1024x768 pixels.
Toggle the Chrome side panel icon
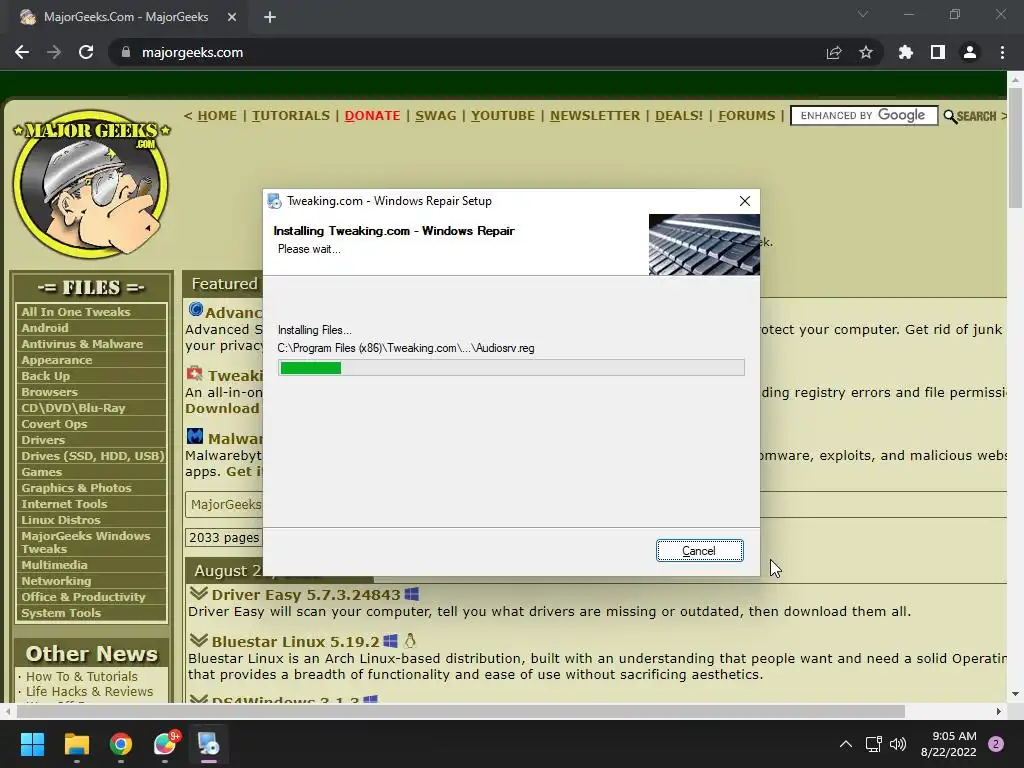(x=938, y=52)
